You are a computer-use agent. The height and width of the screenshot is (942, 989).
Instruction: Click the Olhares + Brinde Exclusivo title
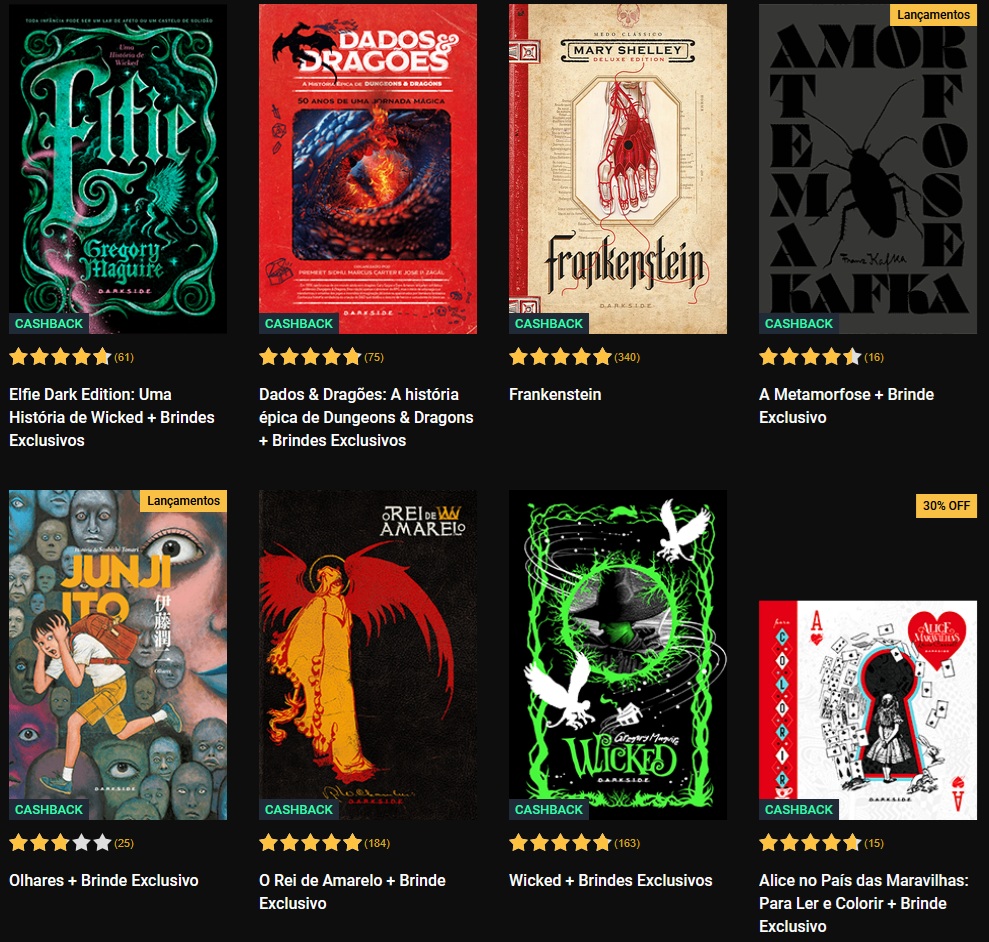[x=103, y=880]
